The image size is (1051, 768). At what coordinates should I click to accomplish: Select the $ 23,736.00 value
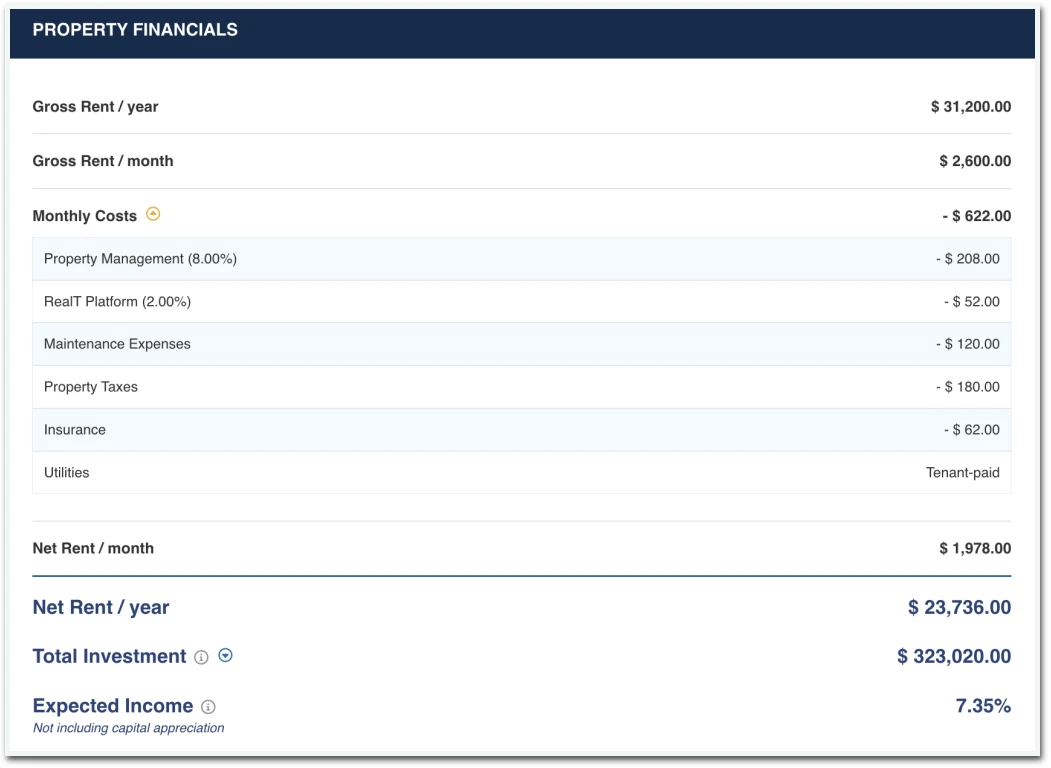pos(959,607)
